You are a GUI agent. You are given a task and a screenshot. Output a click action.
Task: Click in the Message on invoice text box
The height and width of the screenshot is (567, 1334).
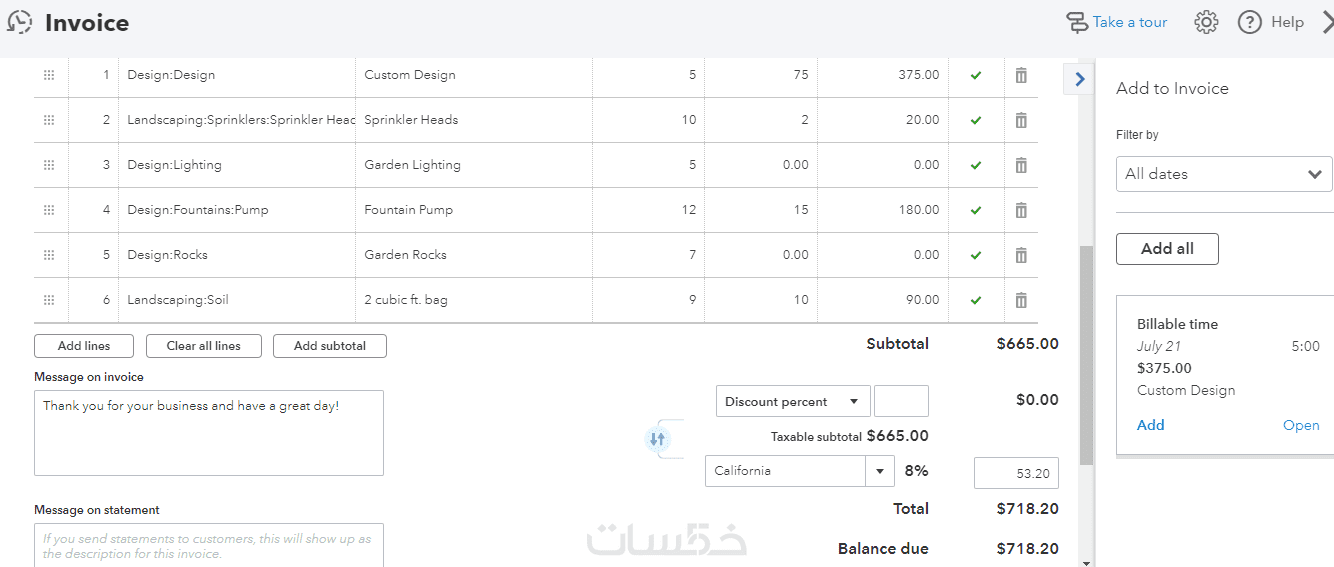pyautogui.click(x=209, y=433)
